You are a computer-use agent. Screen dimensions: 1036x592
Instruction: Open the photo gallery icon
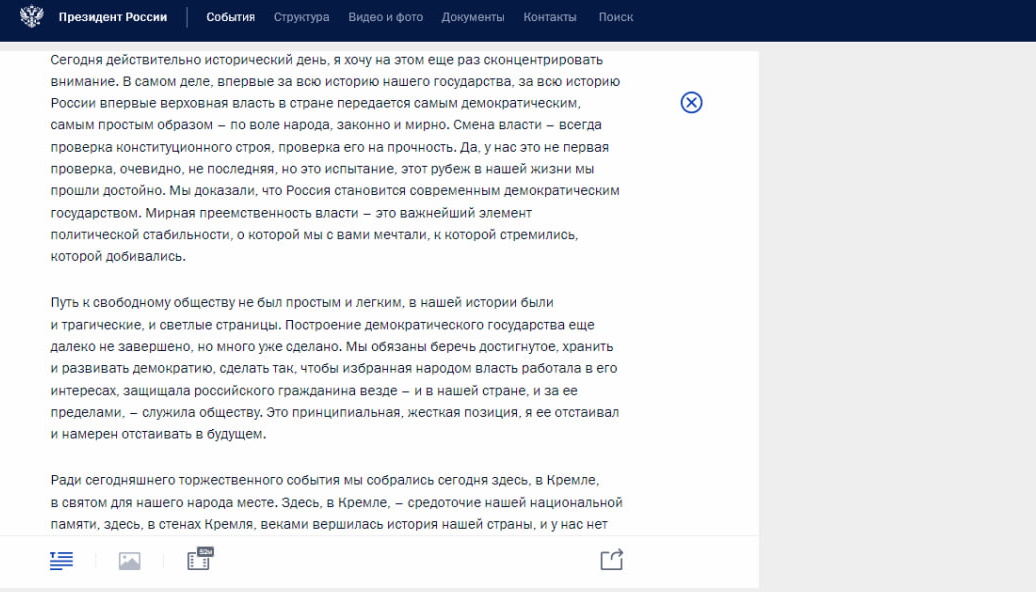pos(129,561)
